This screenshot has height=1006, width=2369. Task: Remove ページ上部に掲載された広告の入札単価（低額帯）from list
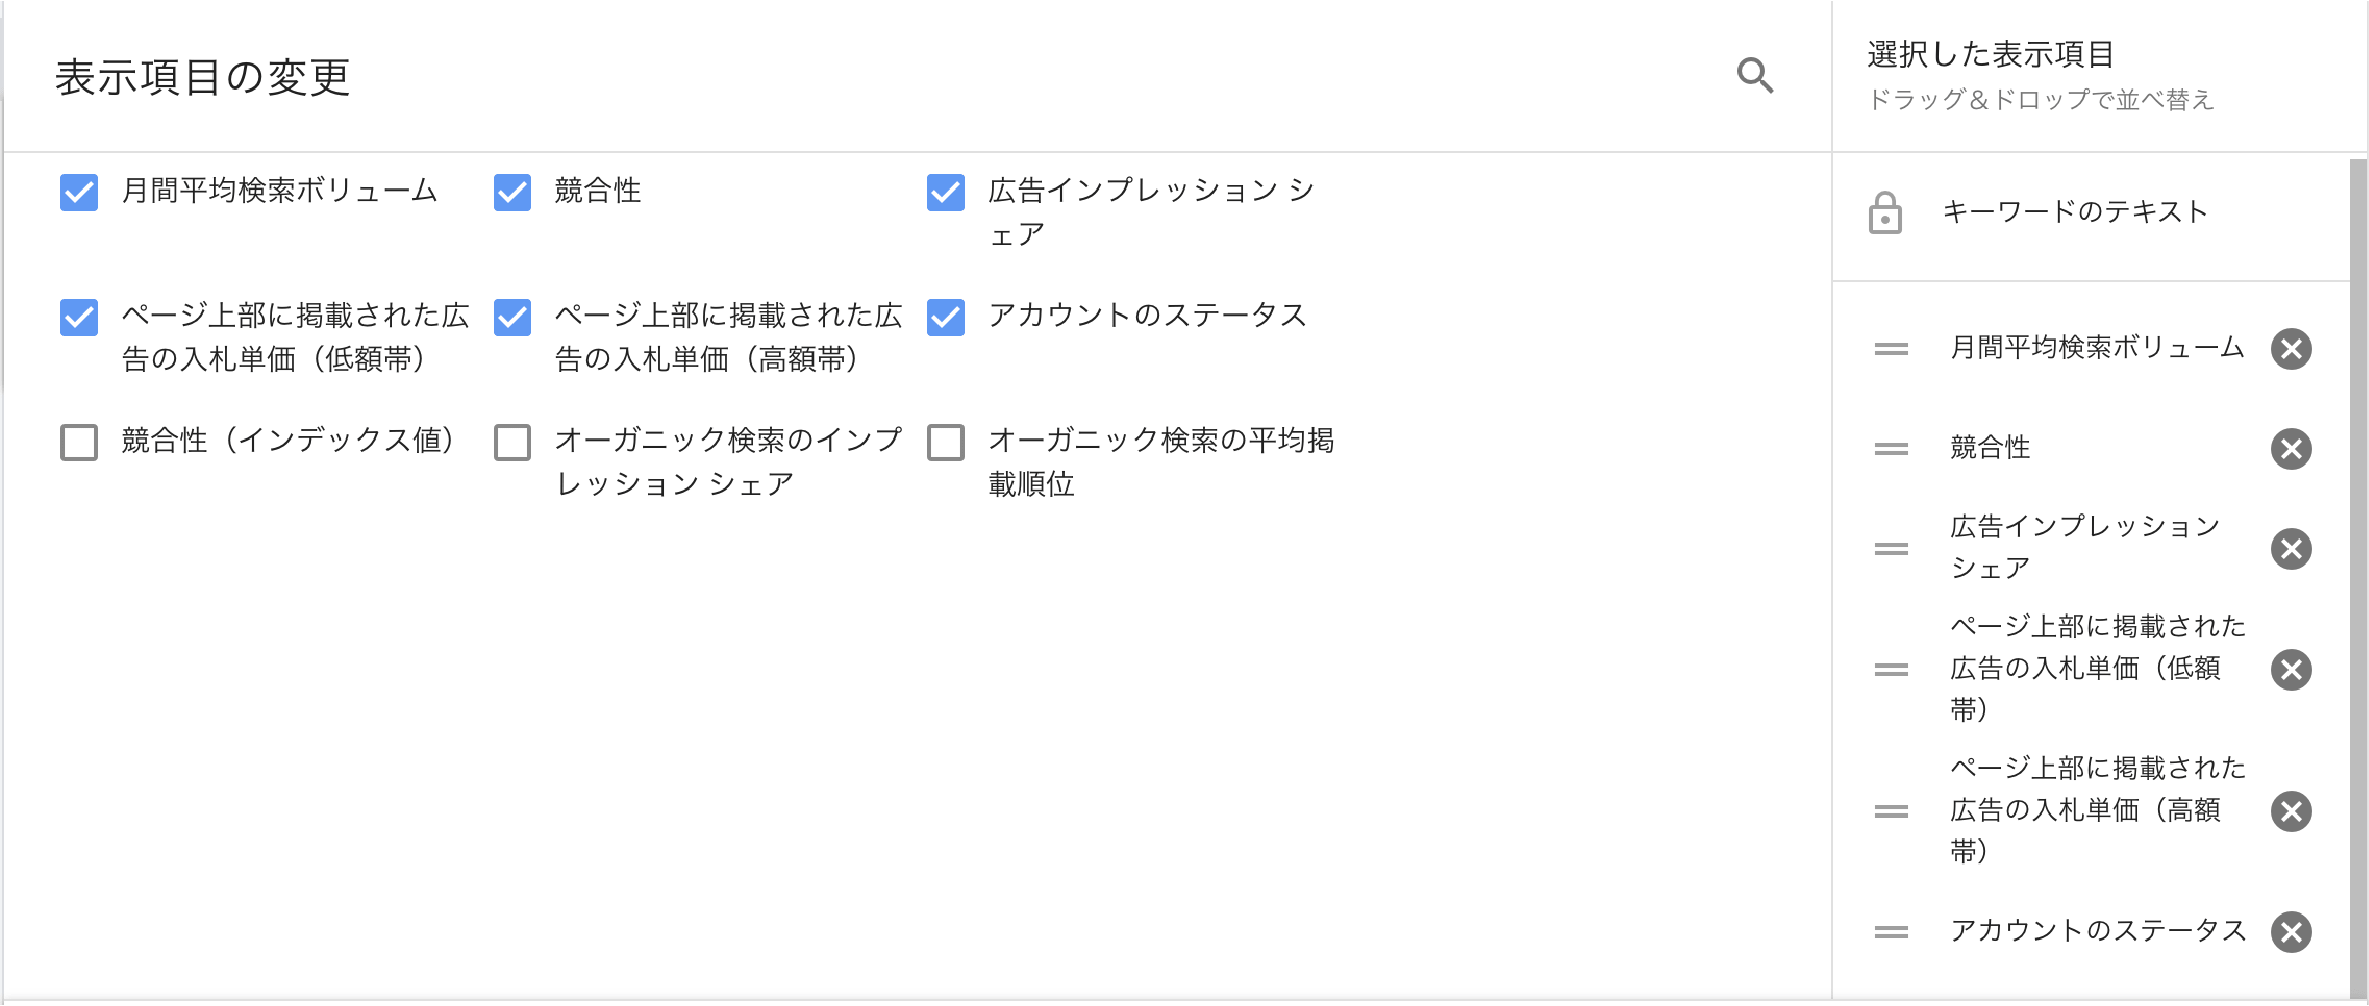pos(2293,670)
